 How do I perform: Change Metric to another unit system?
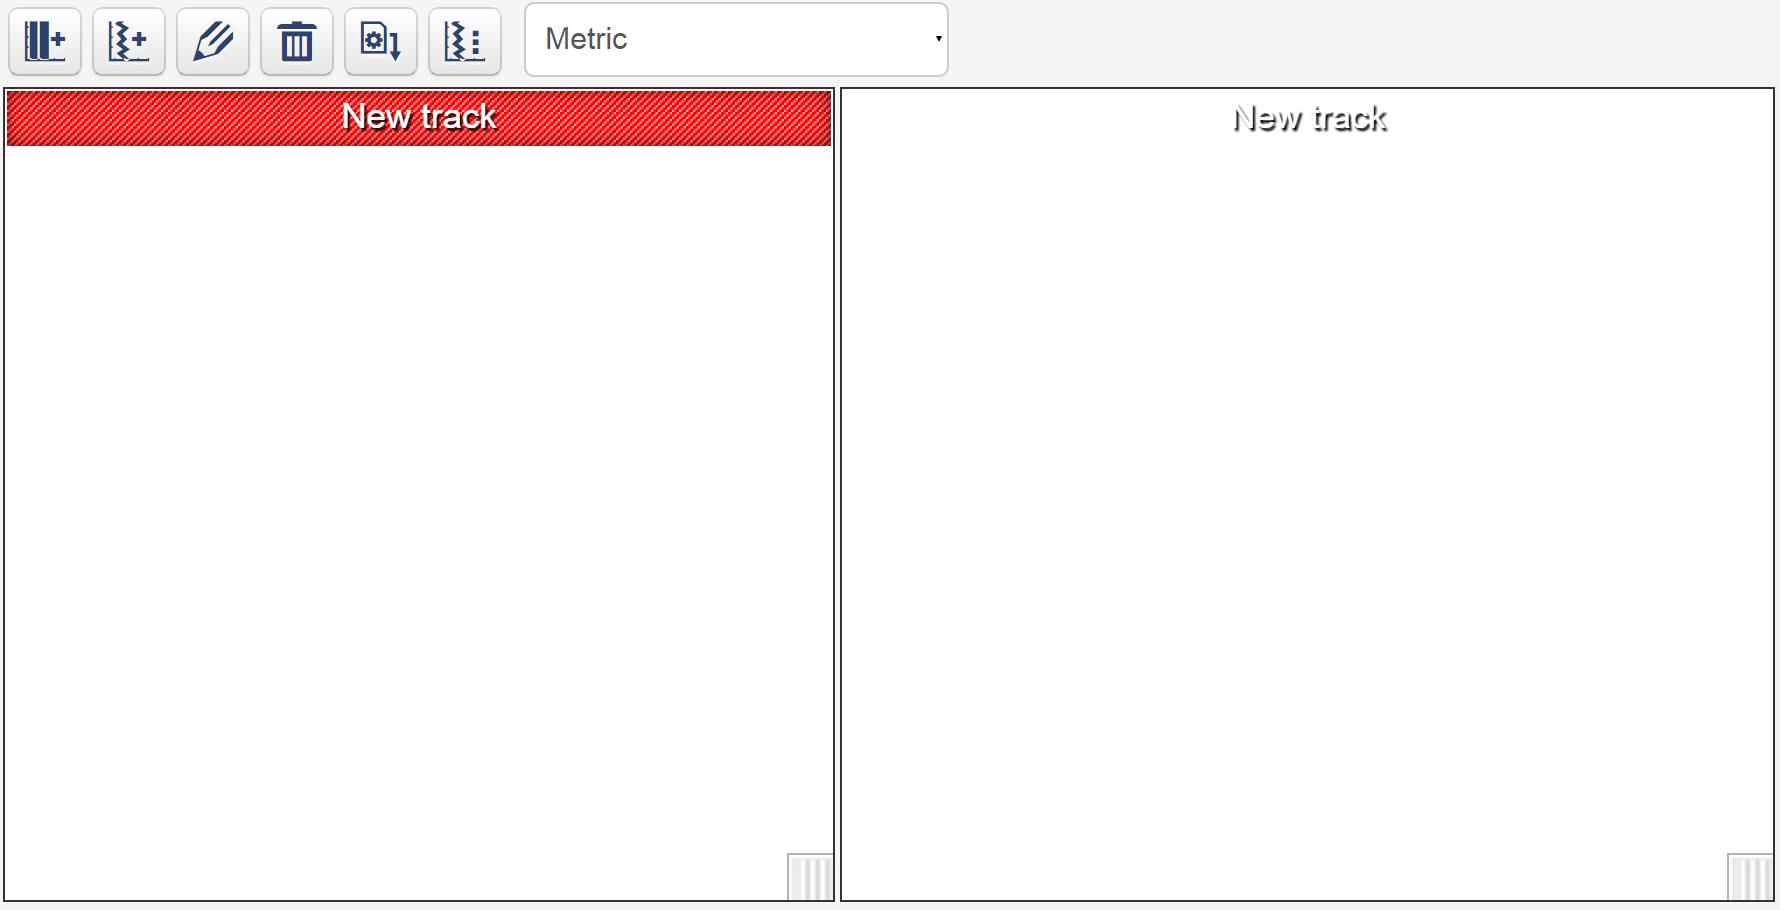tap(735, 39)
